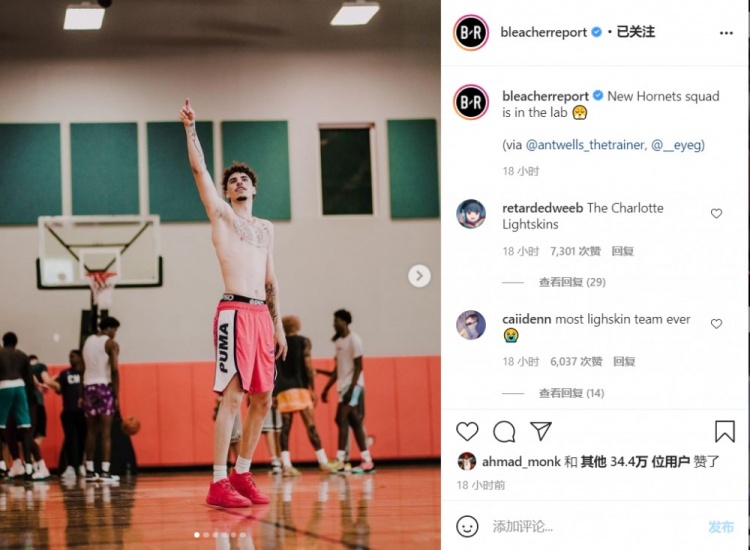Open the @antwells_thetrainer profile link
This screenshot has height=550, width=750.
click(586, 144)
